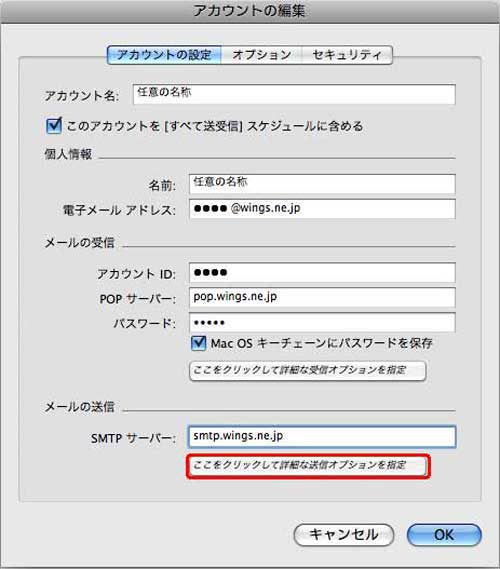Click the 名前 input field
The height and width of the screenshot is (569, 500).
tap(322, 184)
